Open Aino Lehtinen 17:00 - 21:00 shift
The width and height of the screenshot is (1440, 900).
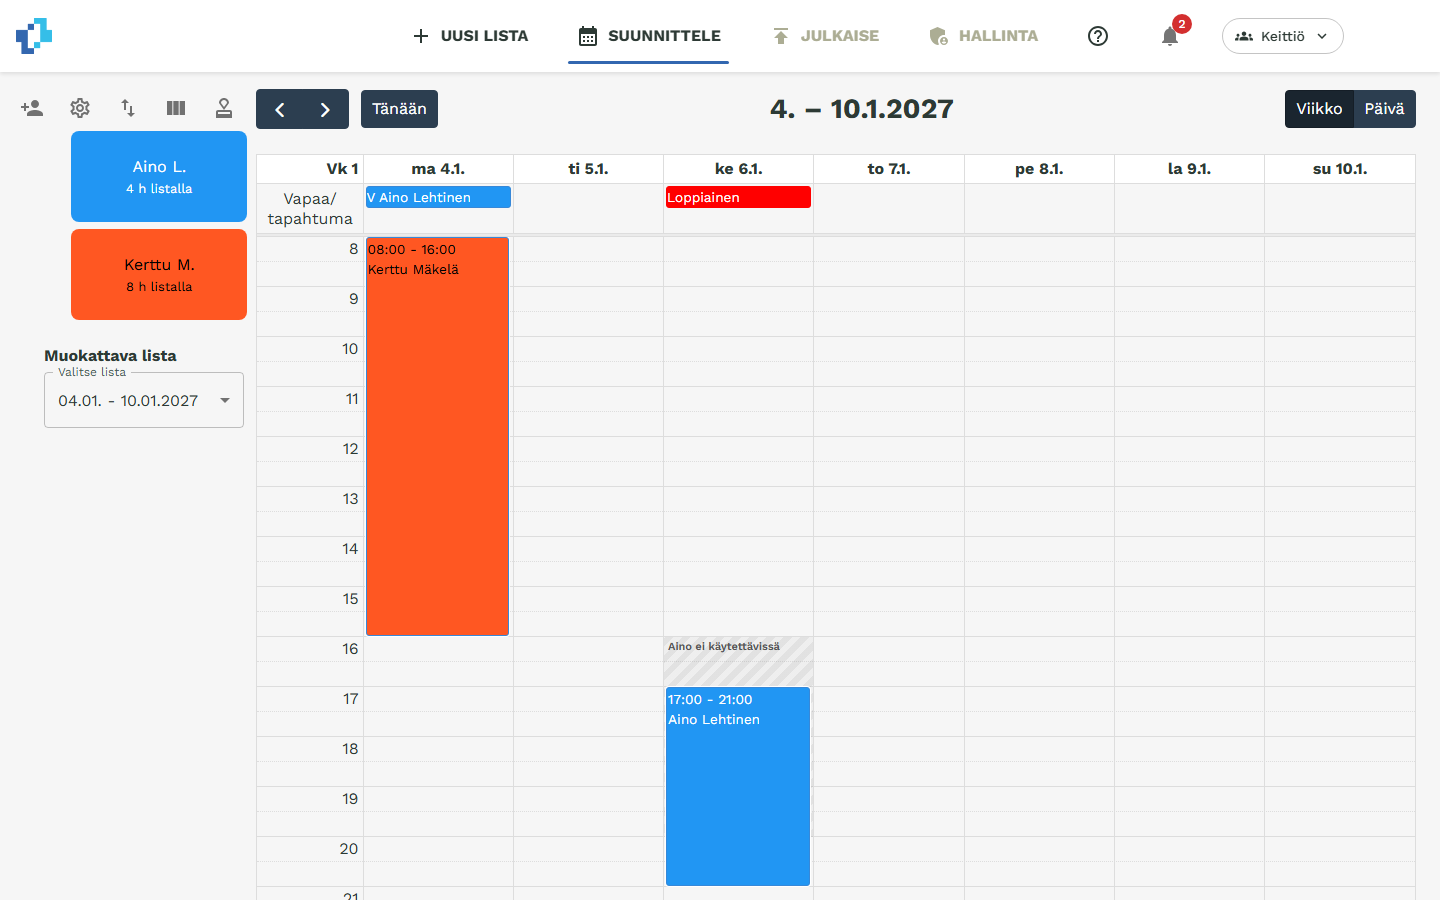click(738, 786)
